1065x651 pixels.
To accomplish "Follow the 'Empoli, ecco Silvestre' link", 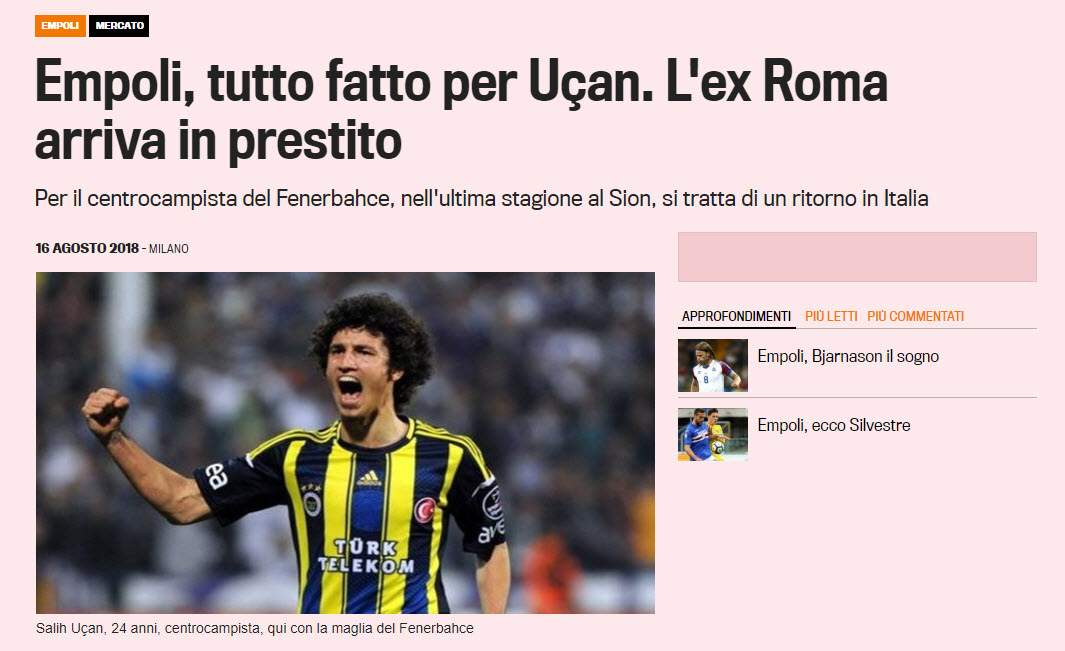I will (x=833, y=425).
